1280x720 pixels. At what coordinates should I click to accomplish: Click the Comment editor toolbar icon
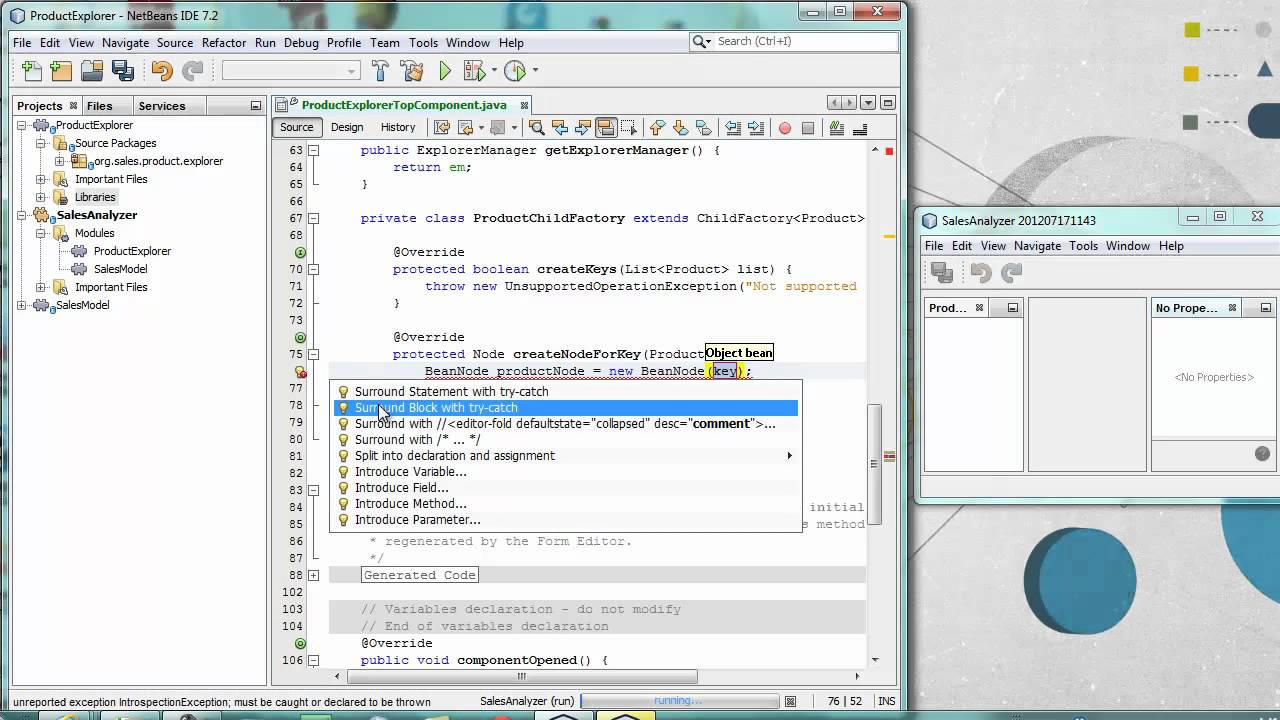coord(837,128)
